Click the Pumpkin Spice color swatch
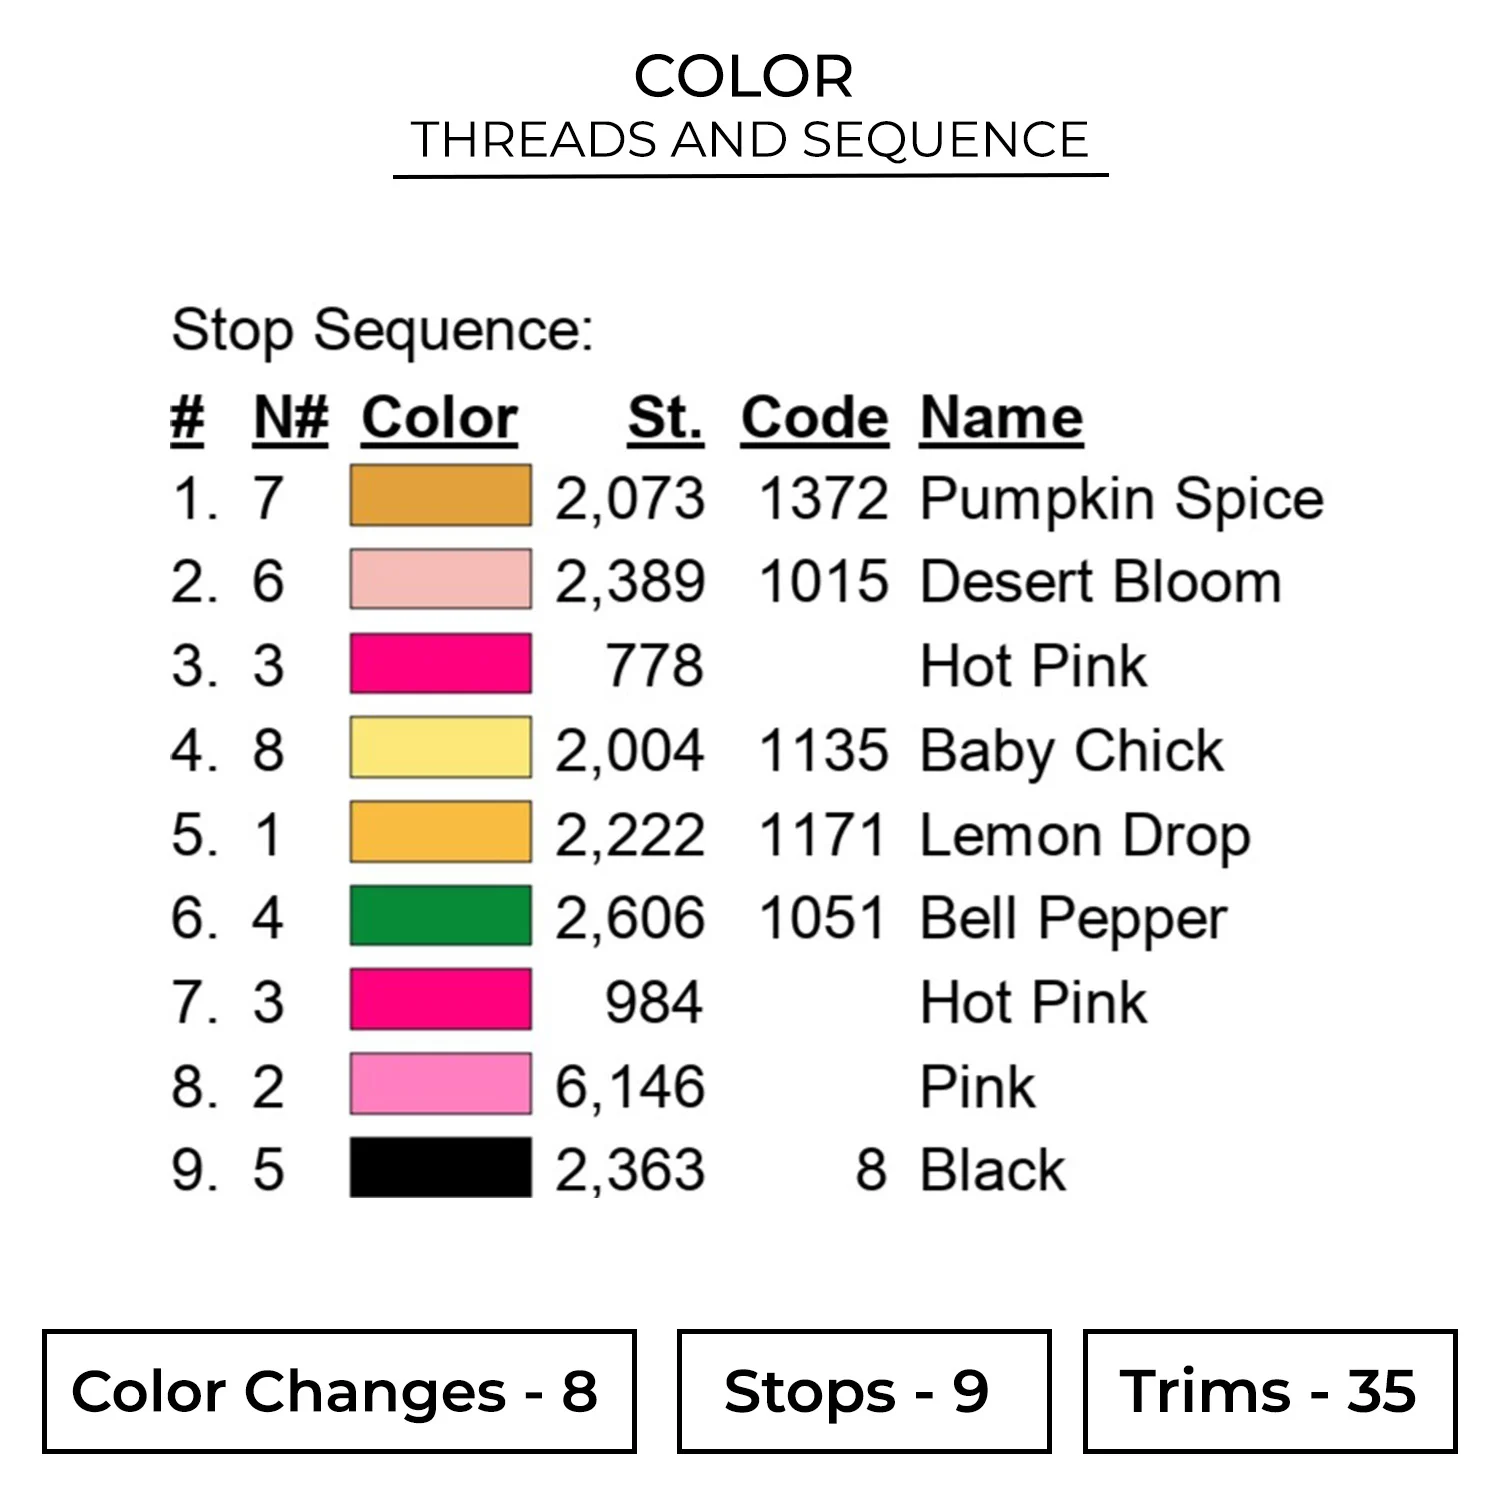 click(440, 495)
